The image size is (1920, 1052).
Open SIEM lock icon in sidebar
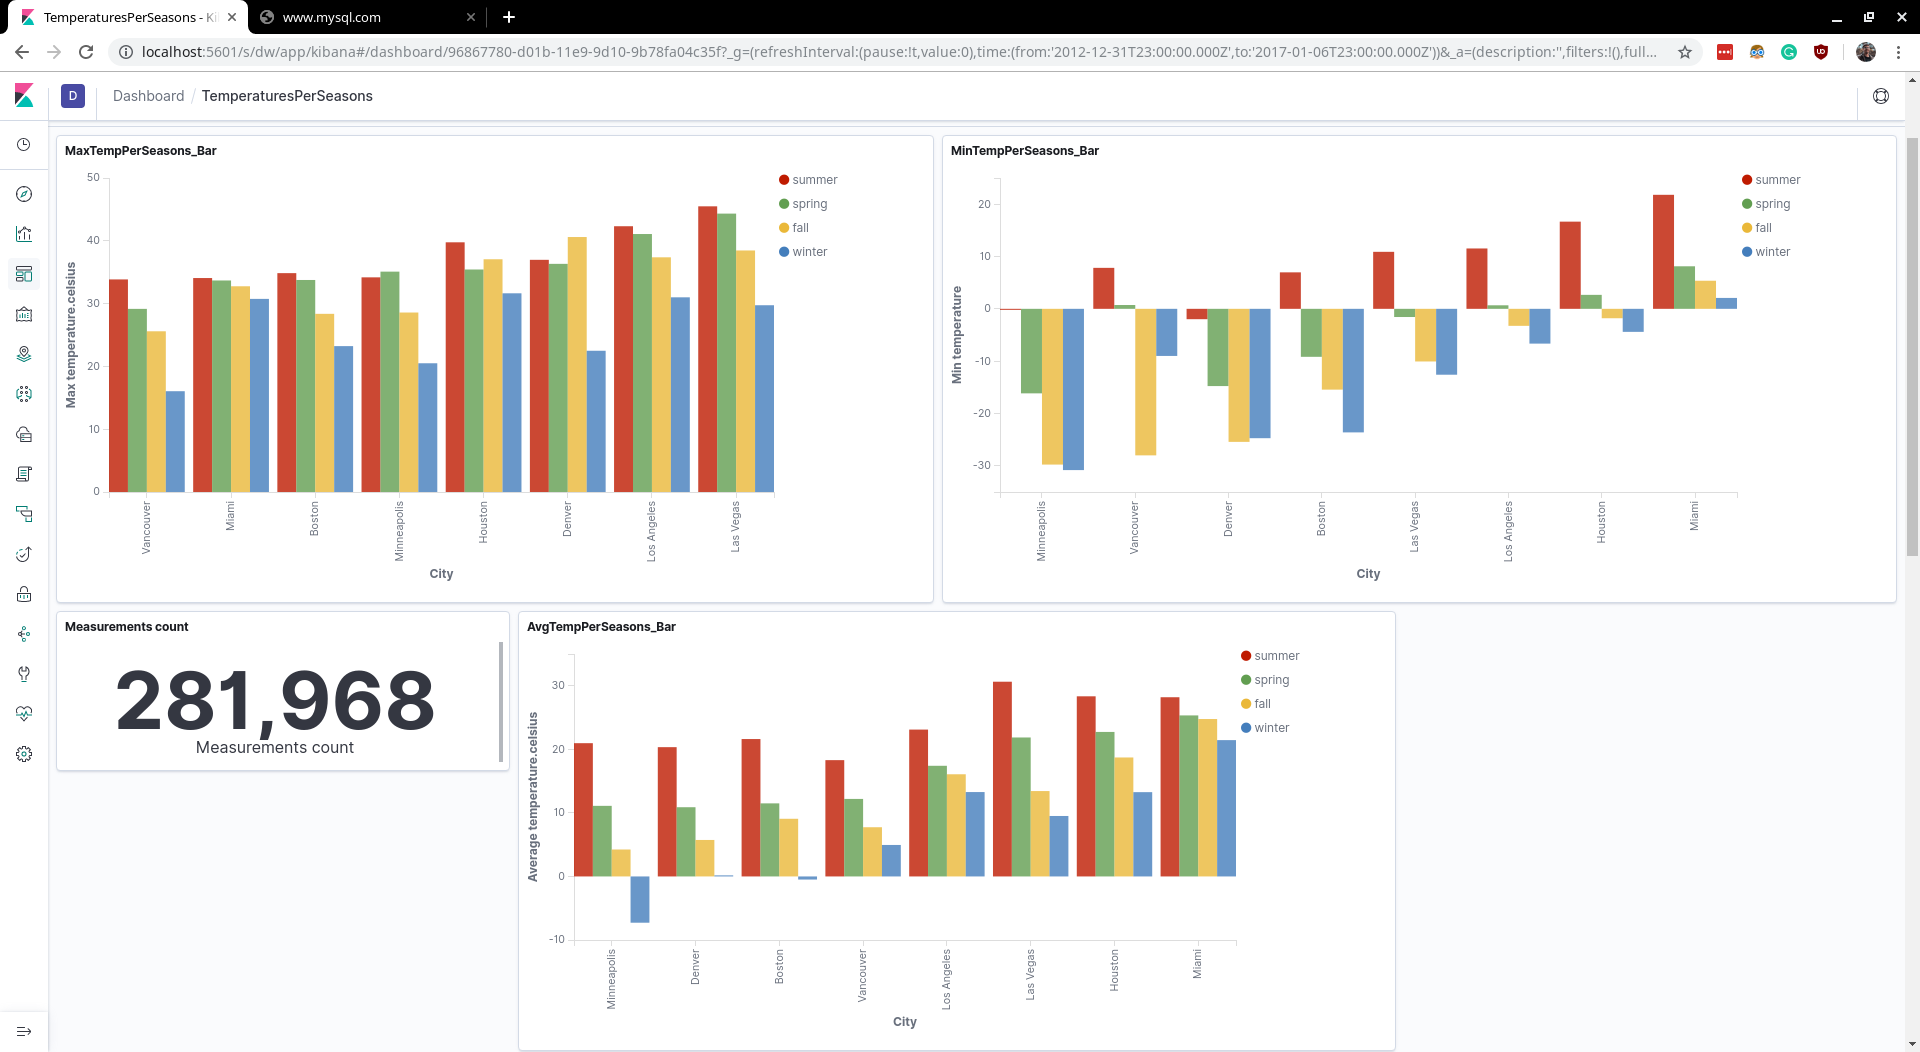[x=24, y=594]
